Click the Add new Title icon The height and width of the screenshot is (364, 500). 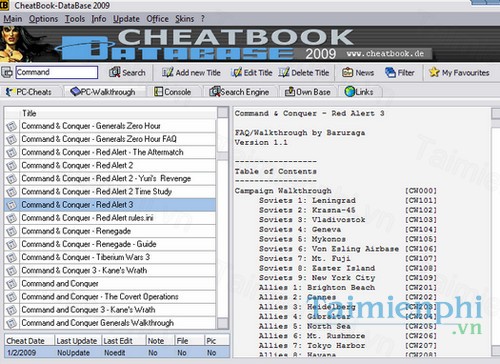pos(167,72)
